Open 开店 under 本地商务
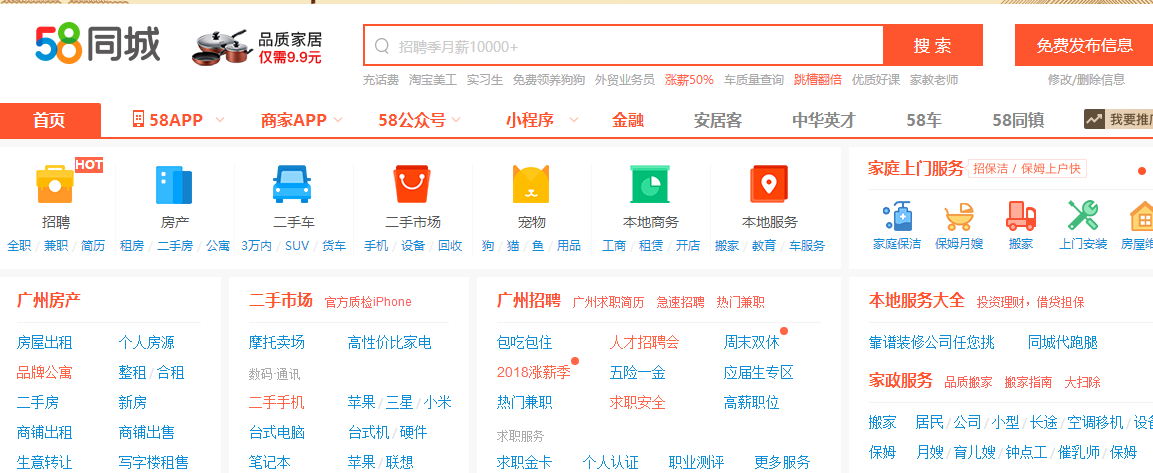This screenshot has width=1153, height=473. (688, 246)
